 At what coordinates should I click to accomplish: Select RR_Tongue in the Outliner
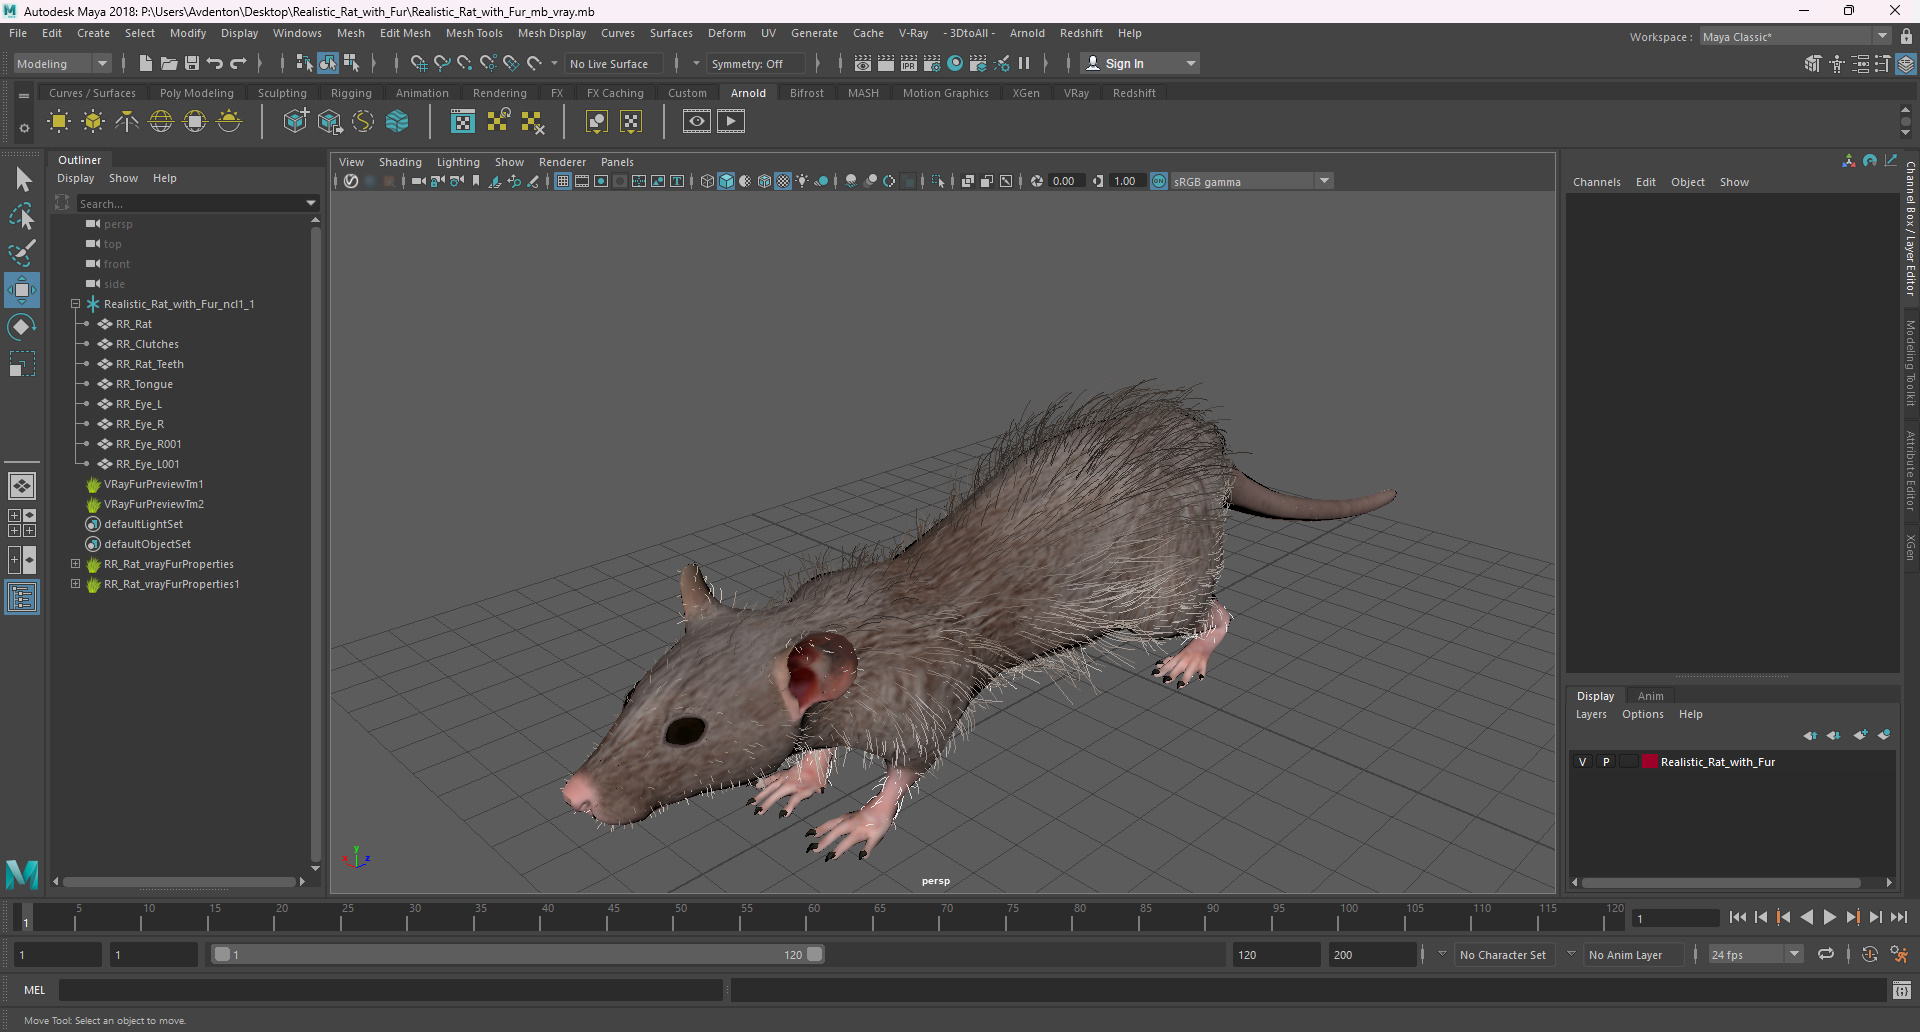click(x=144, y=384)
